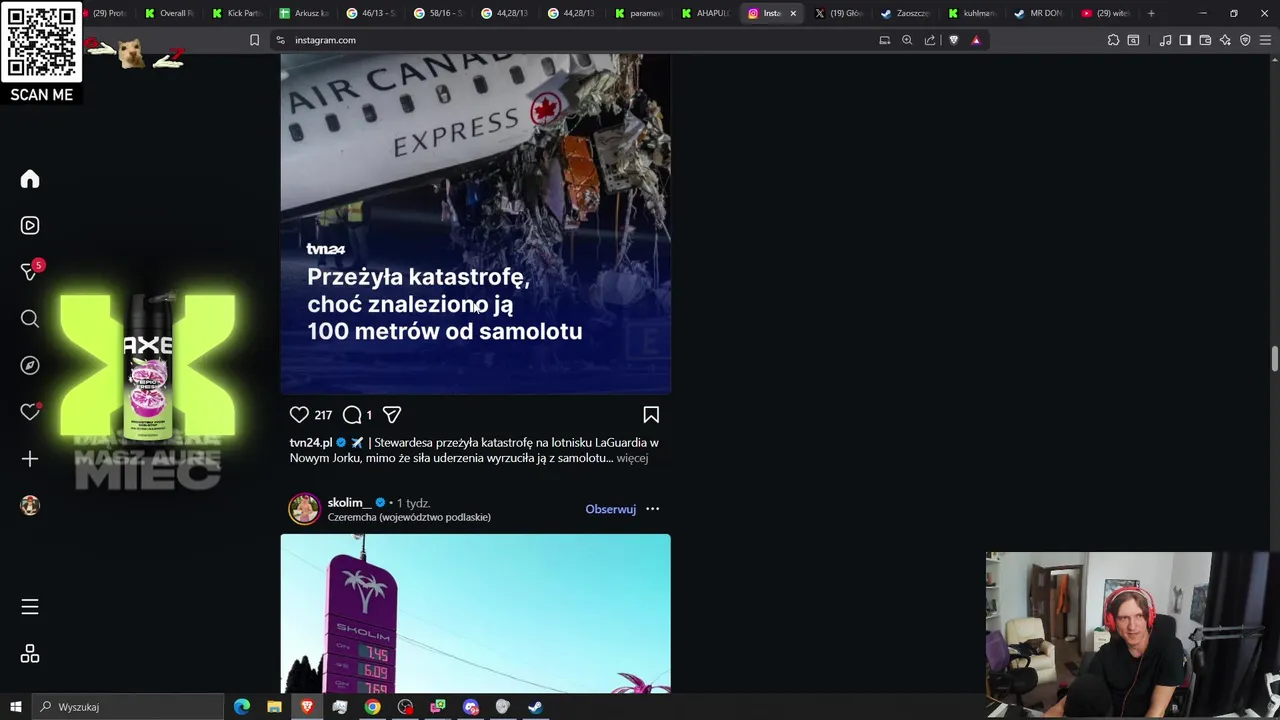Switch to the Overall browser tab
1280x720 pixels.
(x=170, y=13)
